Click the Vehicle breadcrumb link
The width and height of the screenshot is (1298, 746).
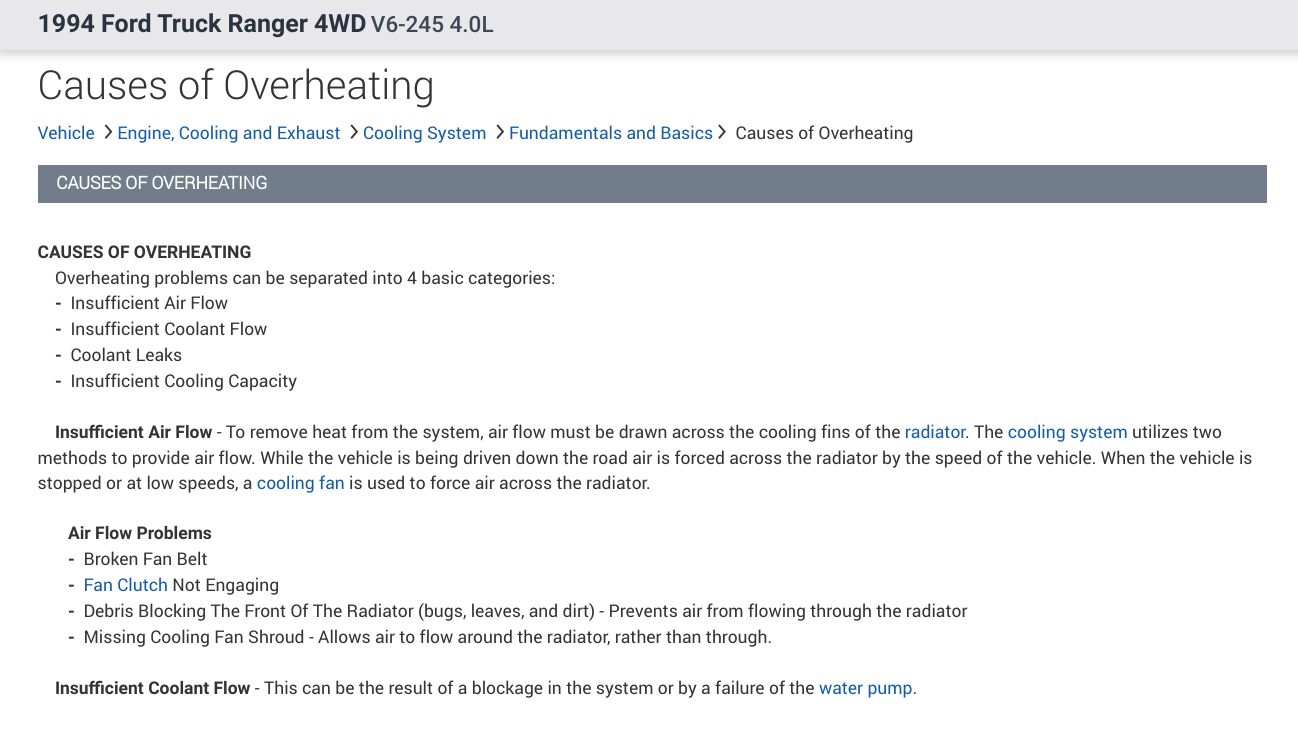66,133
